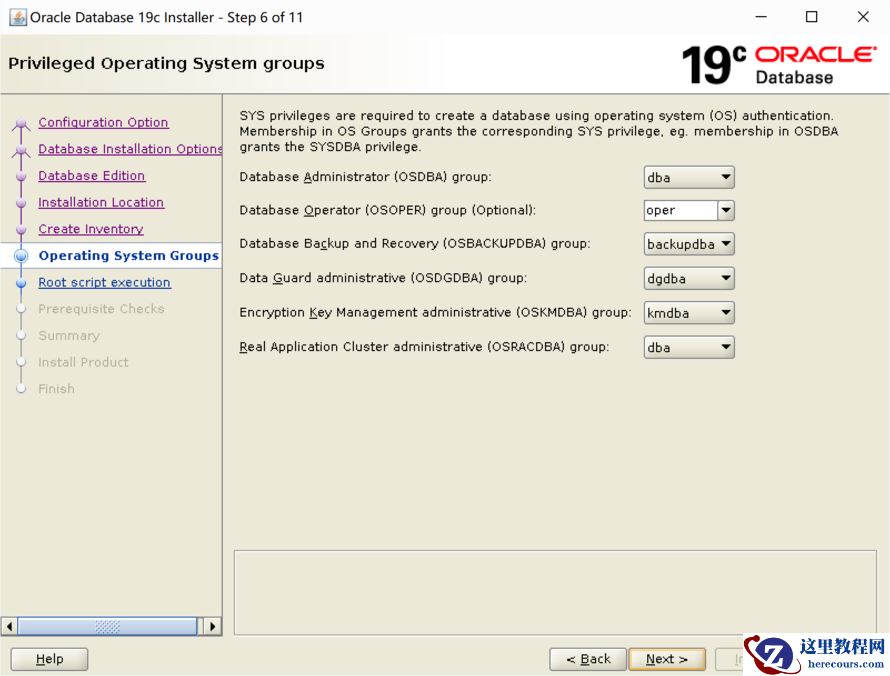
Task: Click the Database Backup and Recovery label
Action: (414, 243)
